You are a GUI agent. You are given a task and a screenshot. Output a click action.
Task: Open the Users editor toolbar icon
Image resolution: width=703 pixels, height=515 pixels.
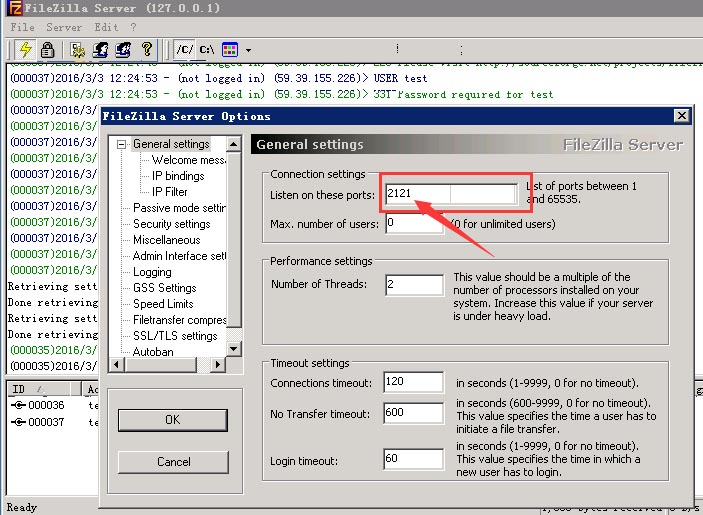(100, 50)
